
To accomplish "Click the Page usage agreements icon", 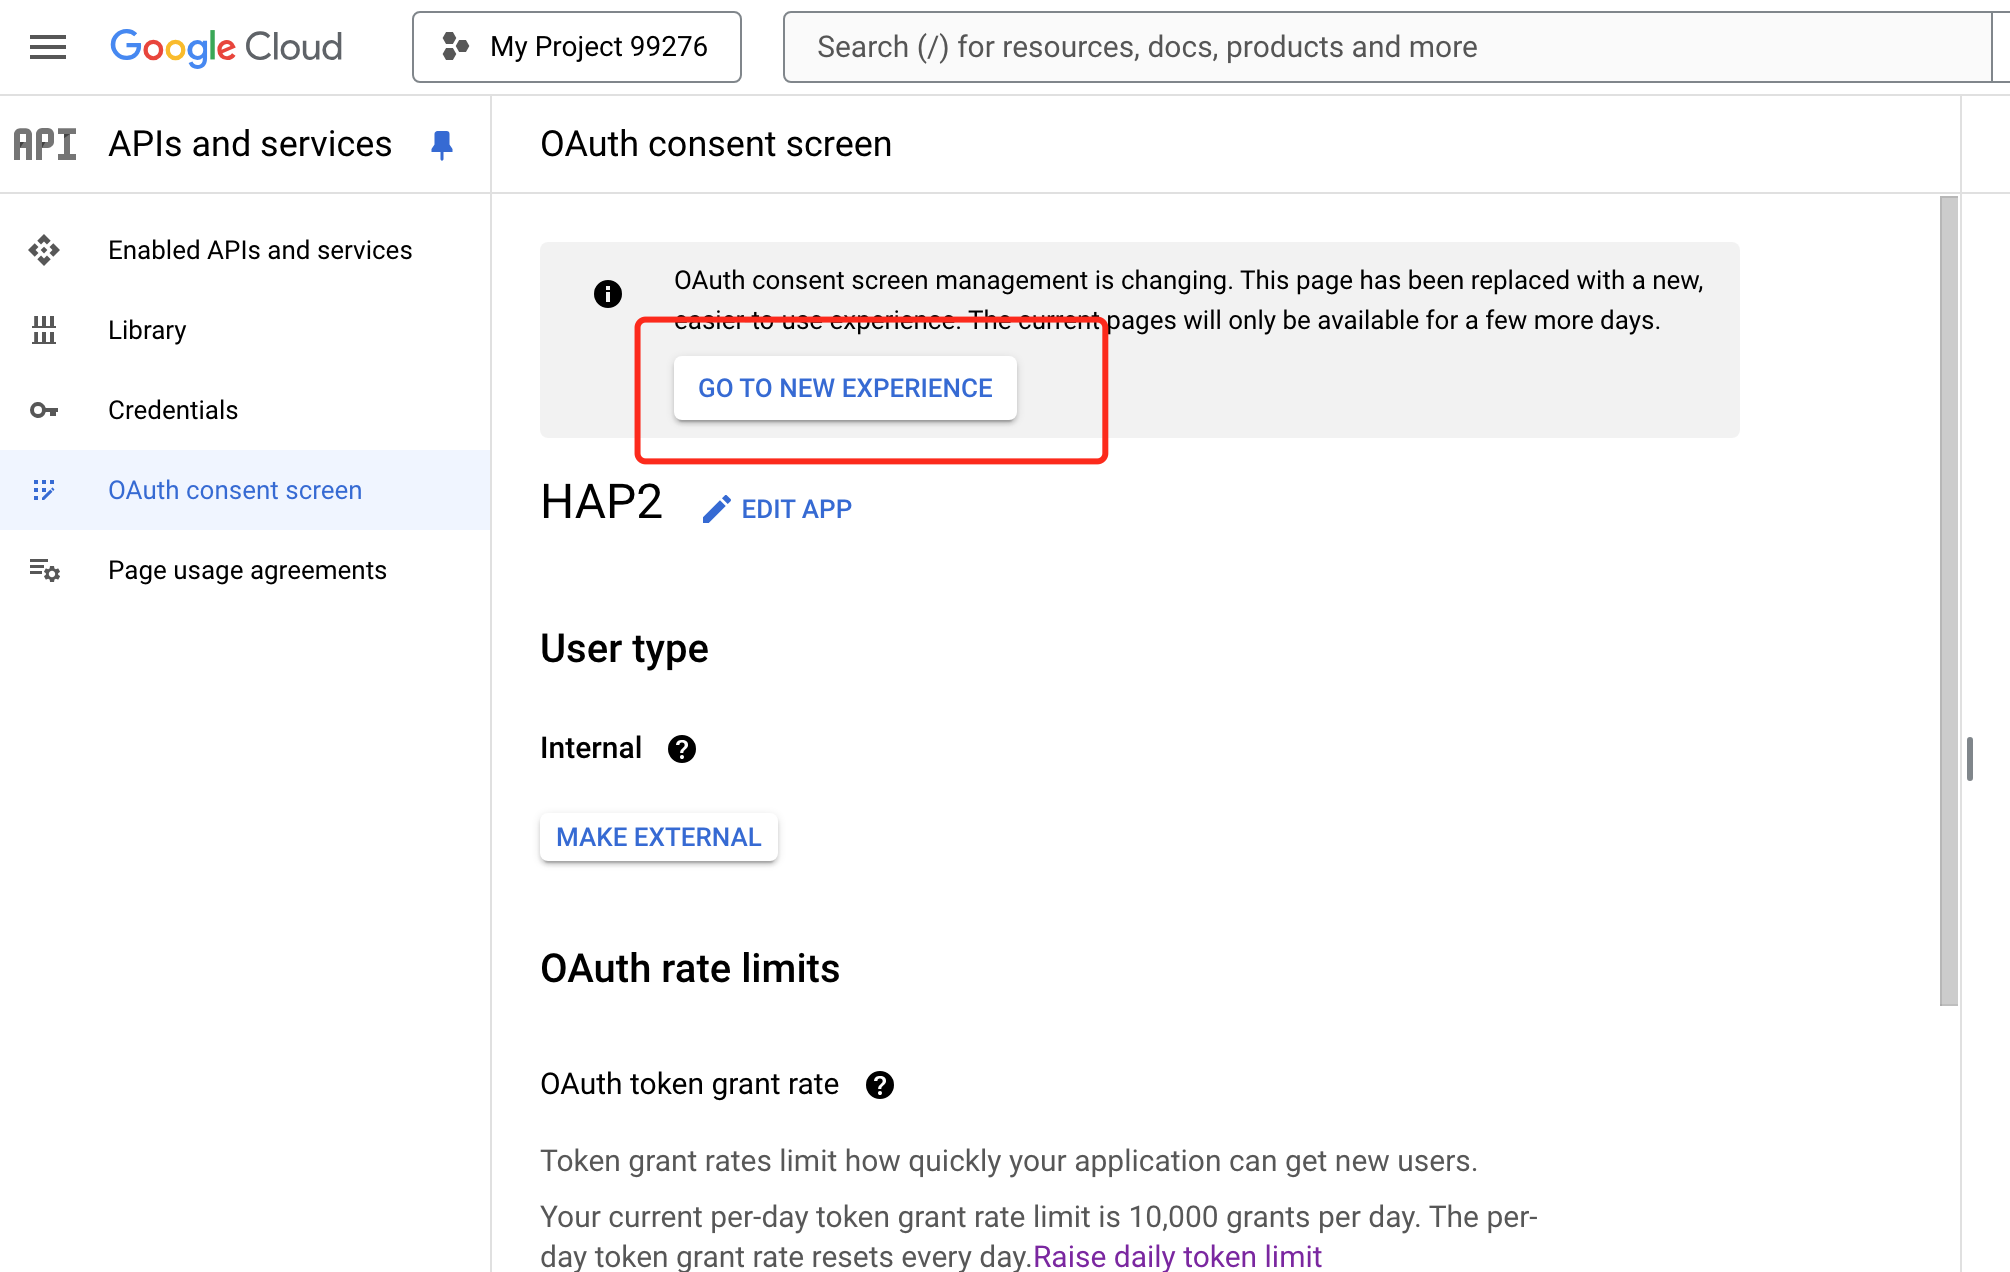I will tap(44, 570).
